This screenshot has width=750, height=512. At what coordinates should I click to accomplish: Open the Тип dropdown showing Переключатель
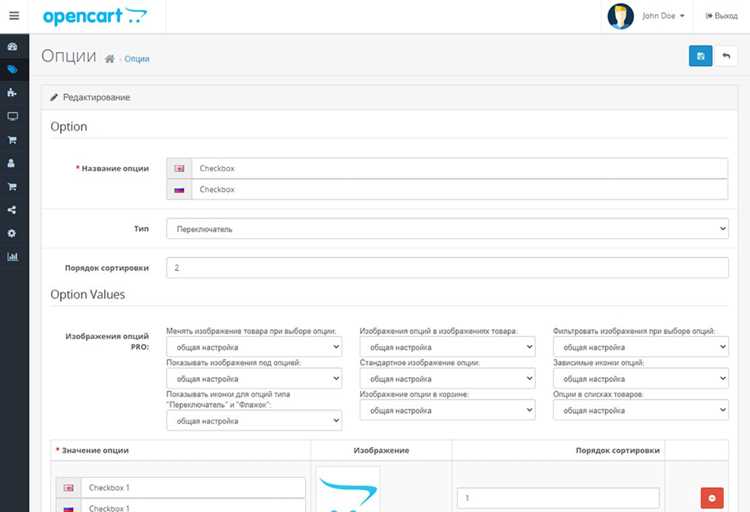coord(447,229)
